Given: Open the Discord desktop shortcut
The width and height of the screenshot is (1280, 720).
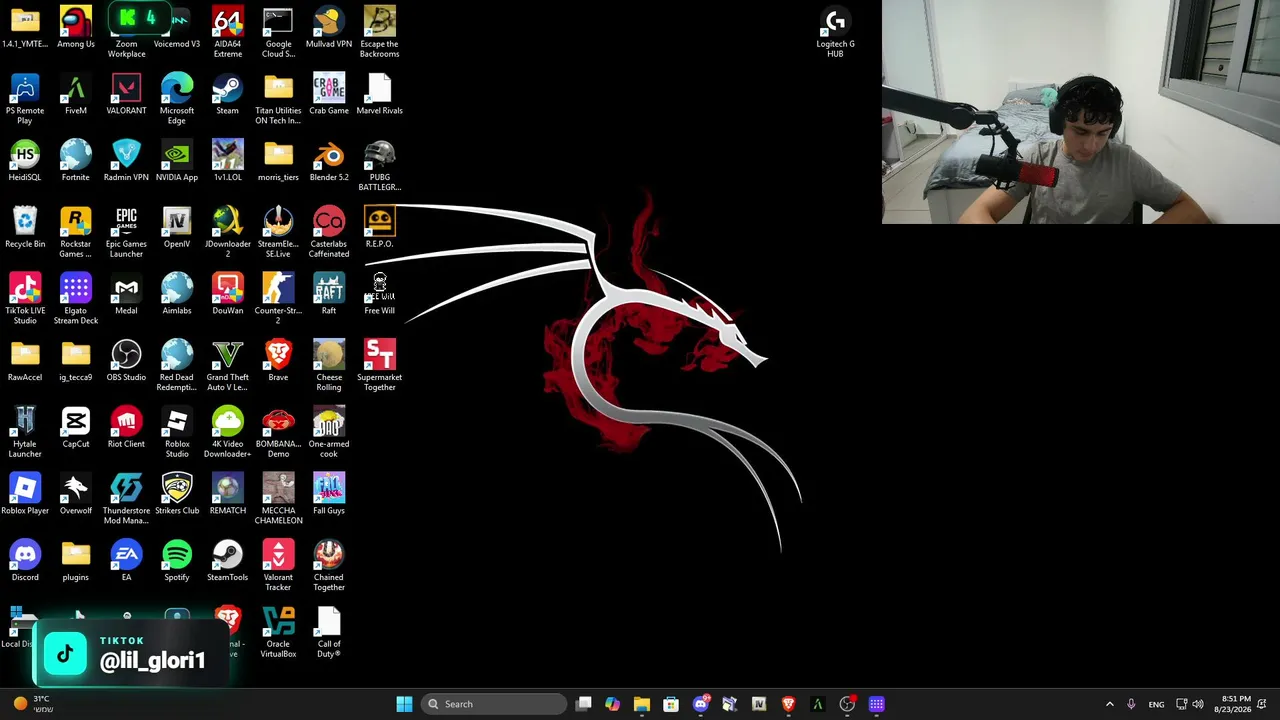Looking at the screenshot, I should [x=25, y=561].
